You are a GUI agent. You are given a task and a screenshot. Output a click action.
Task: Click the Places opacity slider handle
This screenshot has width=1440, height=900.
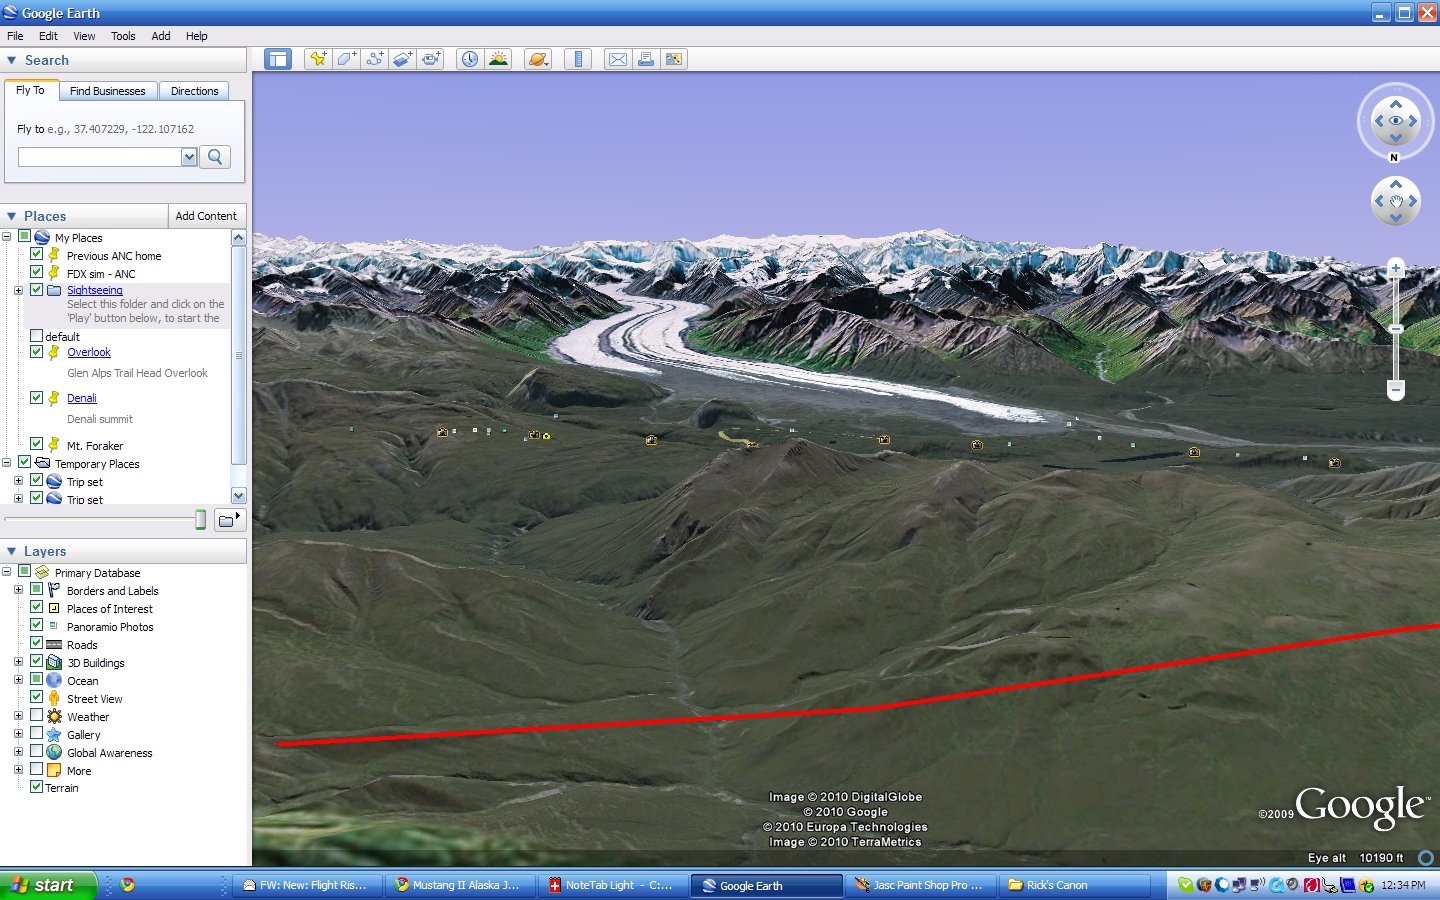coord(201,519)
